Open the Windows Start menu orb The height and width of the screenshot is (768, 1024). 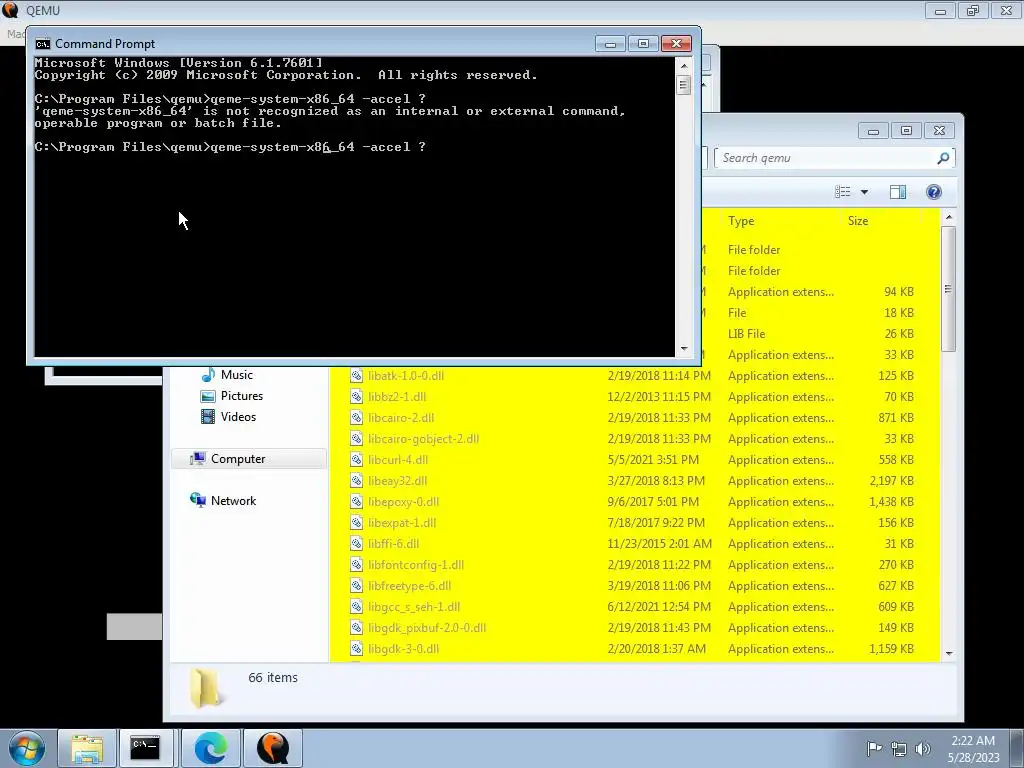(x=27, y=748)
